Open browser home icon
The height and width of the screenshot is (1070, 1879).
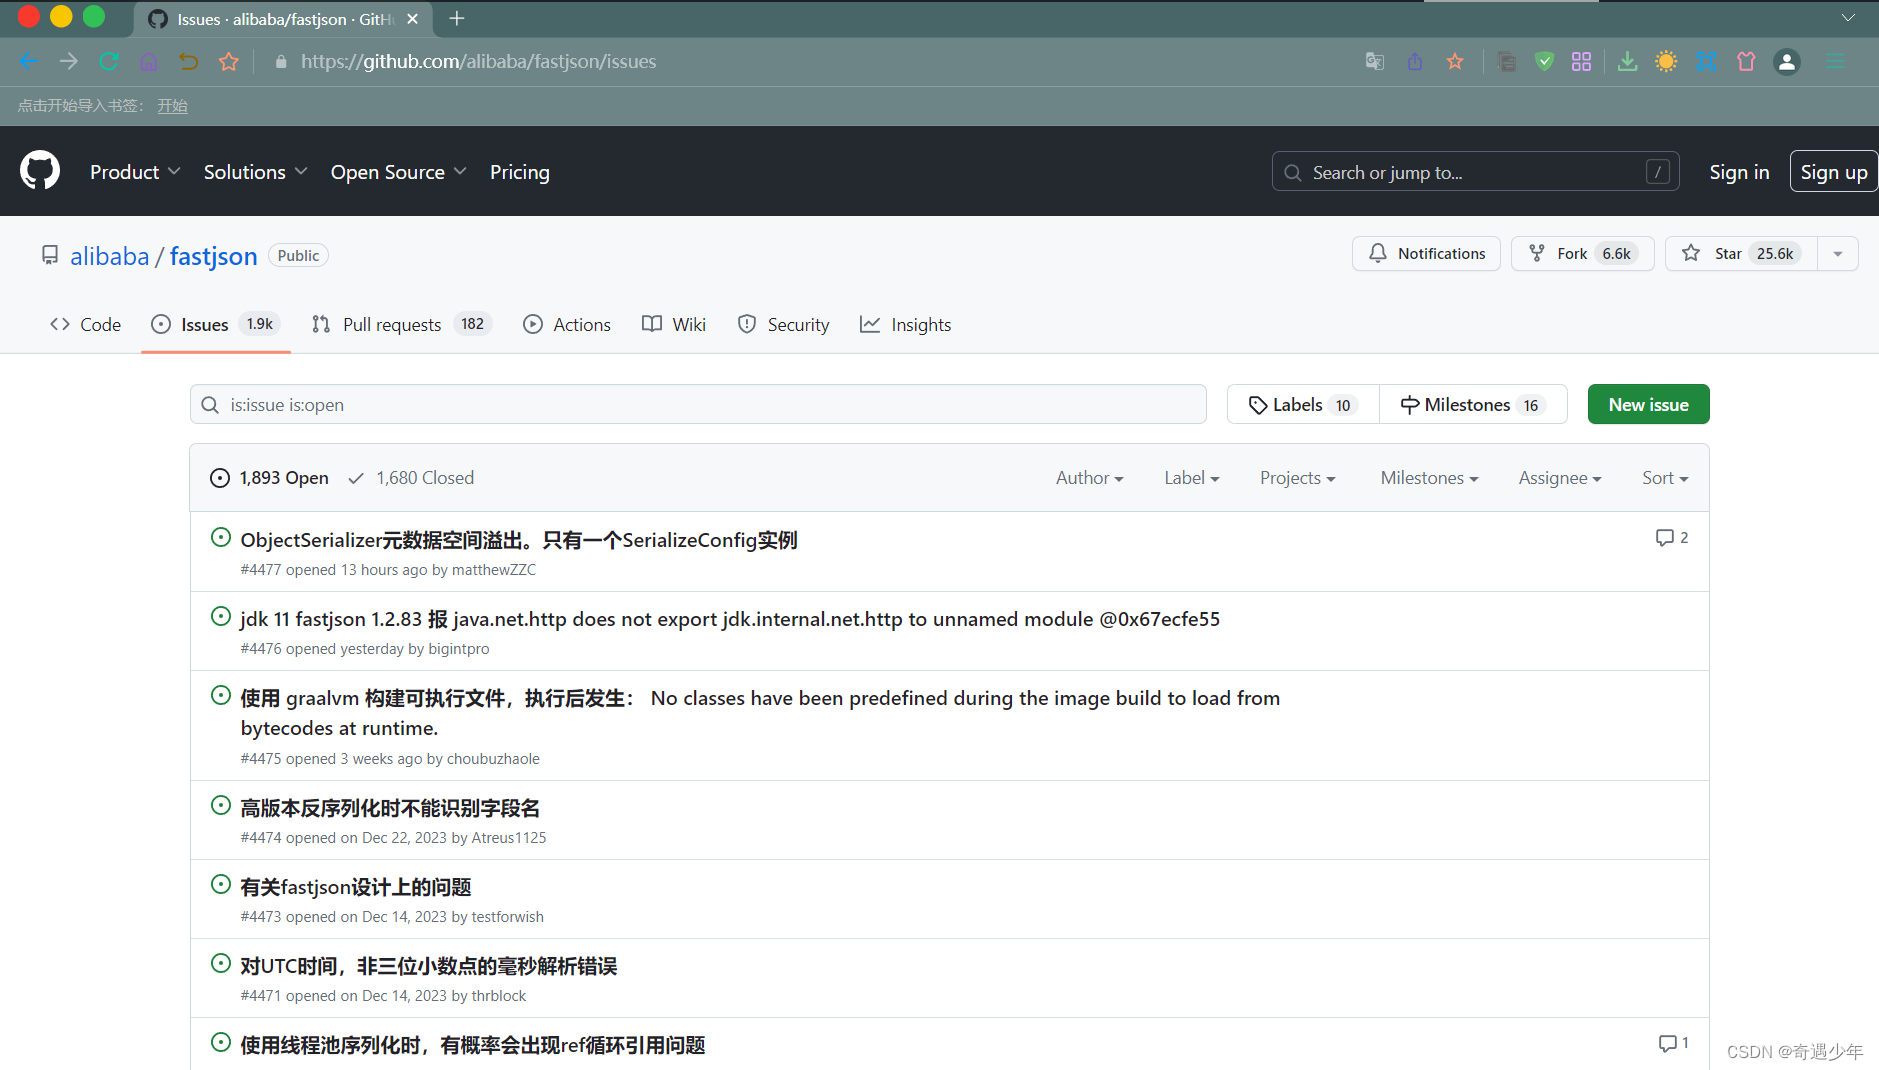149,61
